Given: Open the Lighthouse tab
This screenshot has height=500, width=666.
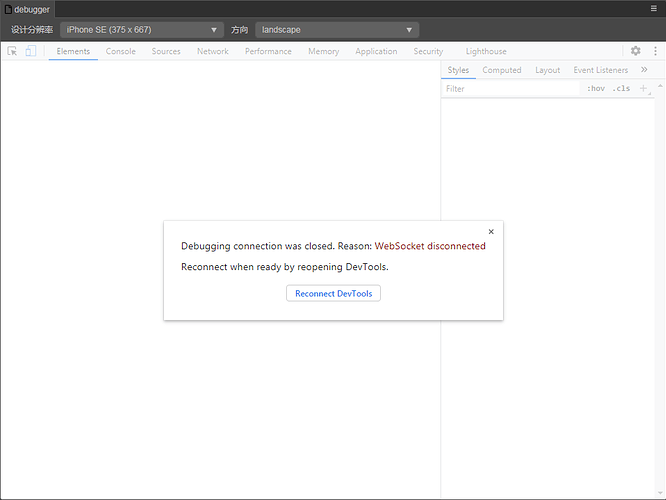Looking at the screenshot, I should (486, 51).
